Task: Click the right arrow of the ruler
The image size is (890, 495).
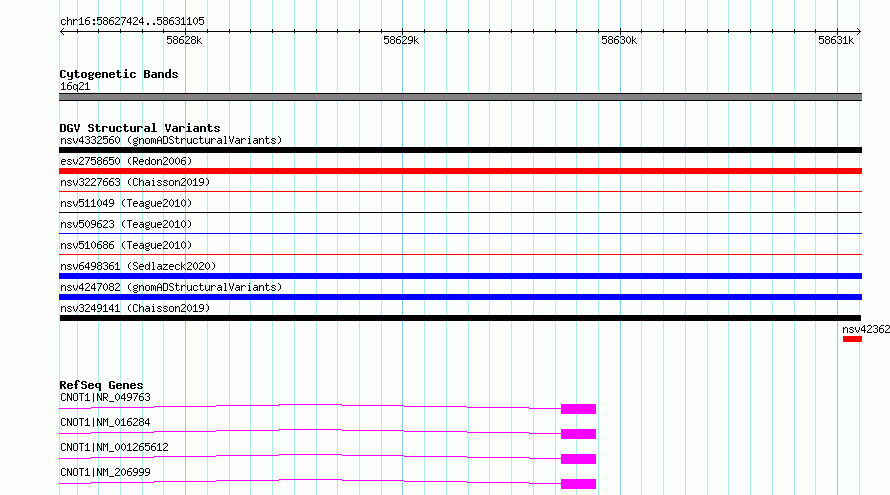Action: coord(858,31)
